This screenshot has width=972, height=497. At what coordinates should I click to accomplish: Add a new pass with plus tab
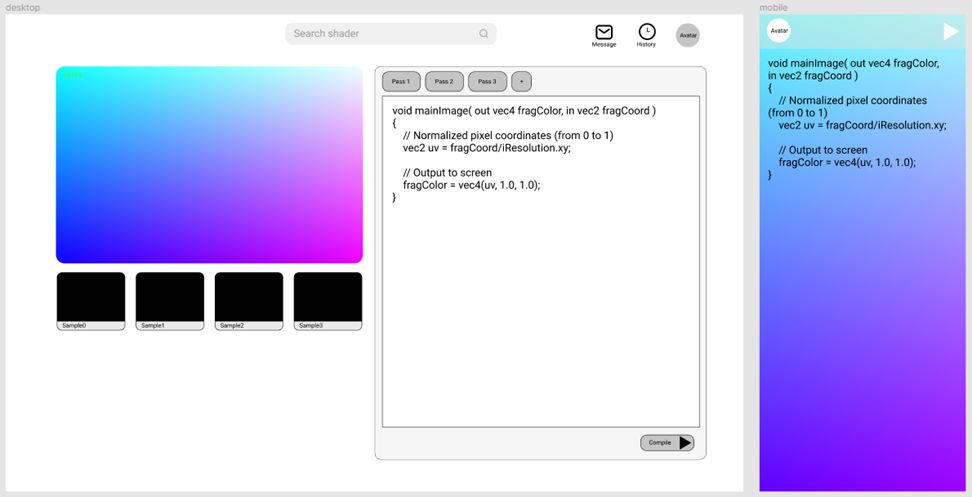[521, 81]
